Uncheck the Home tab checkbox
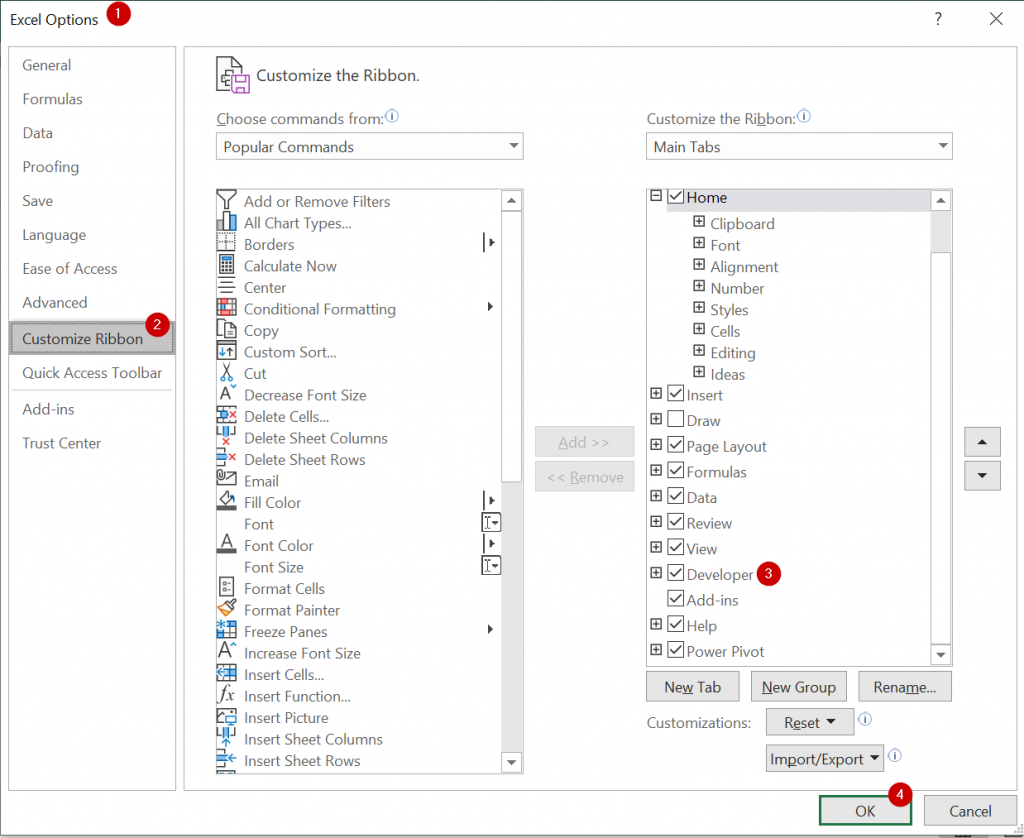1024x838 pixels. click(676, 197)
